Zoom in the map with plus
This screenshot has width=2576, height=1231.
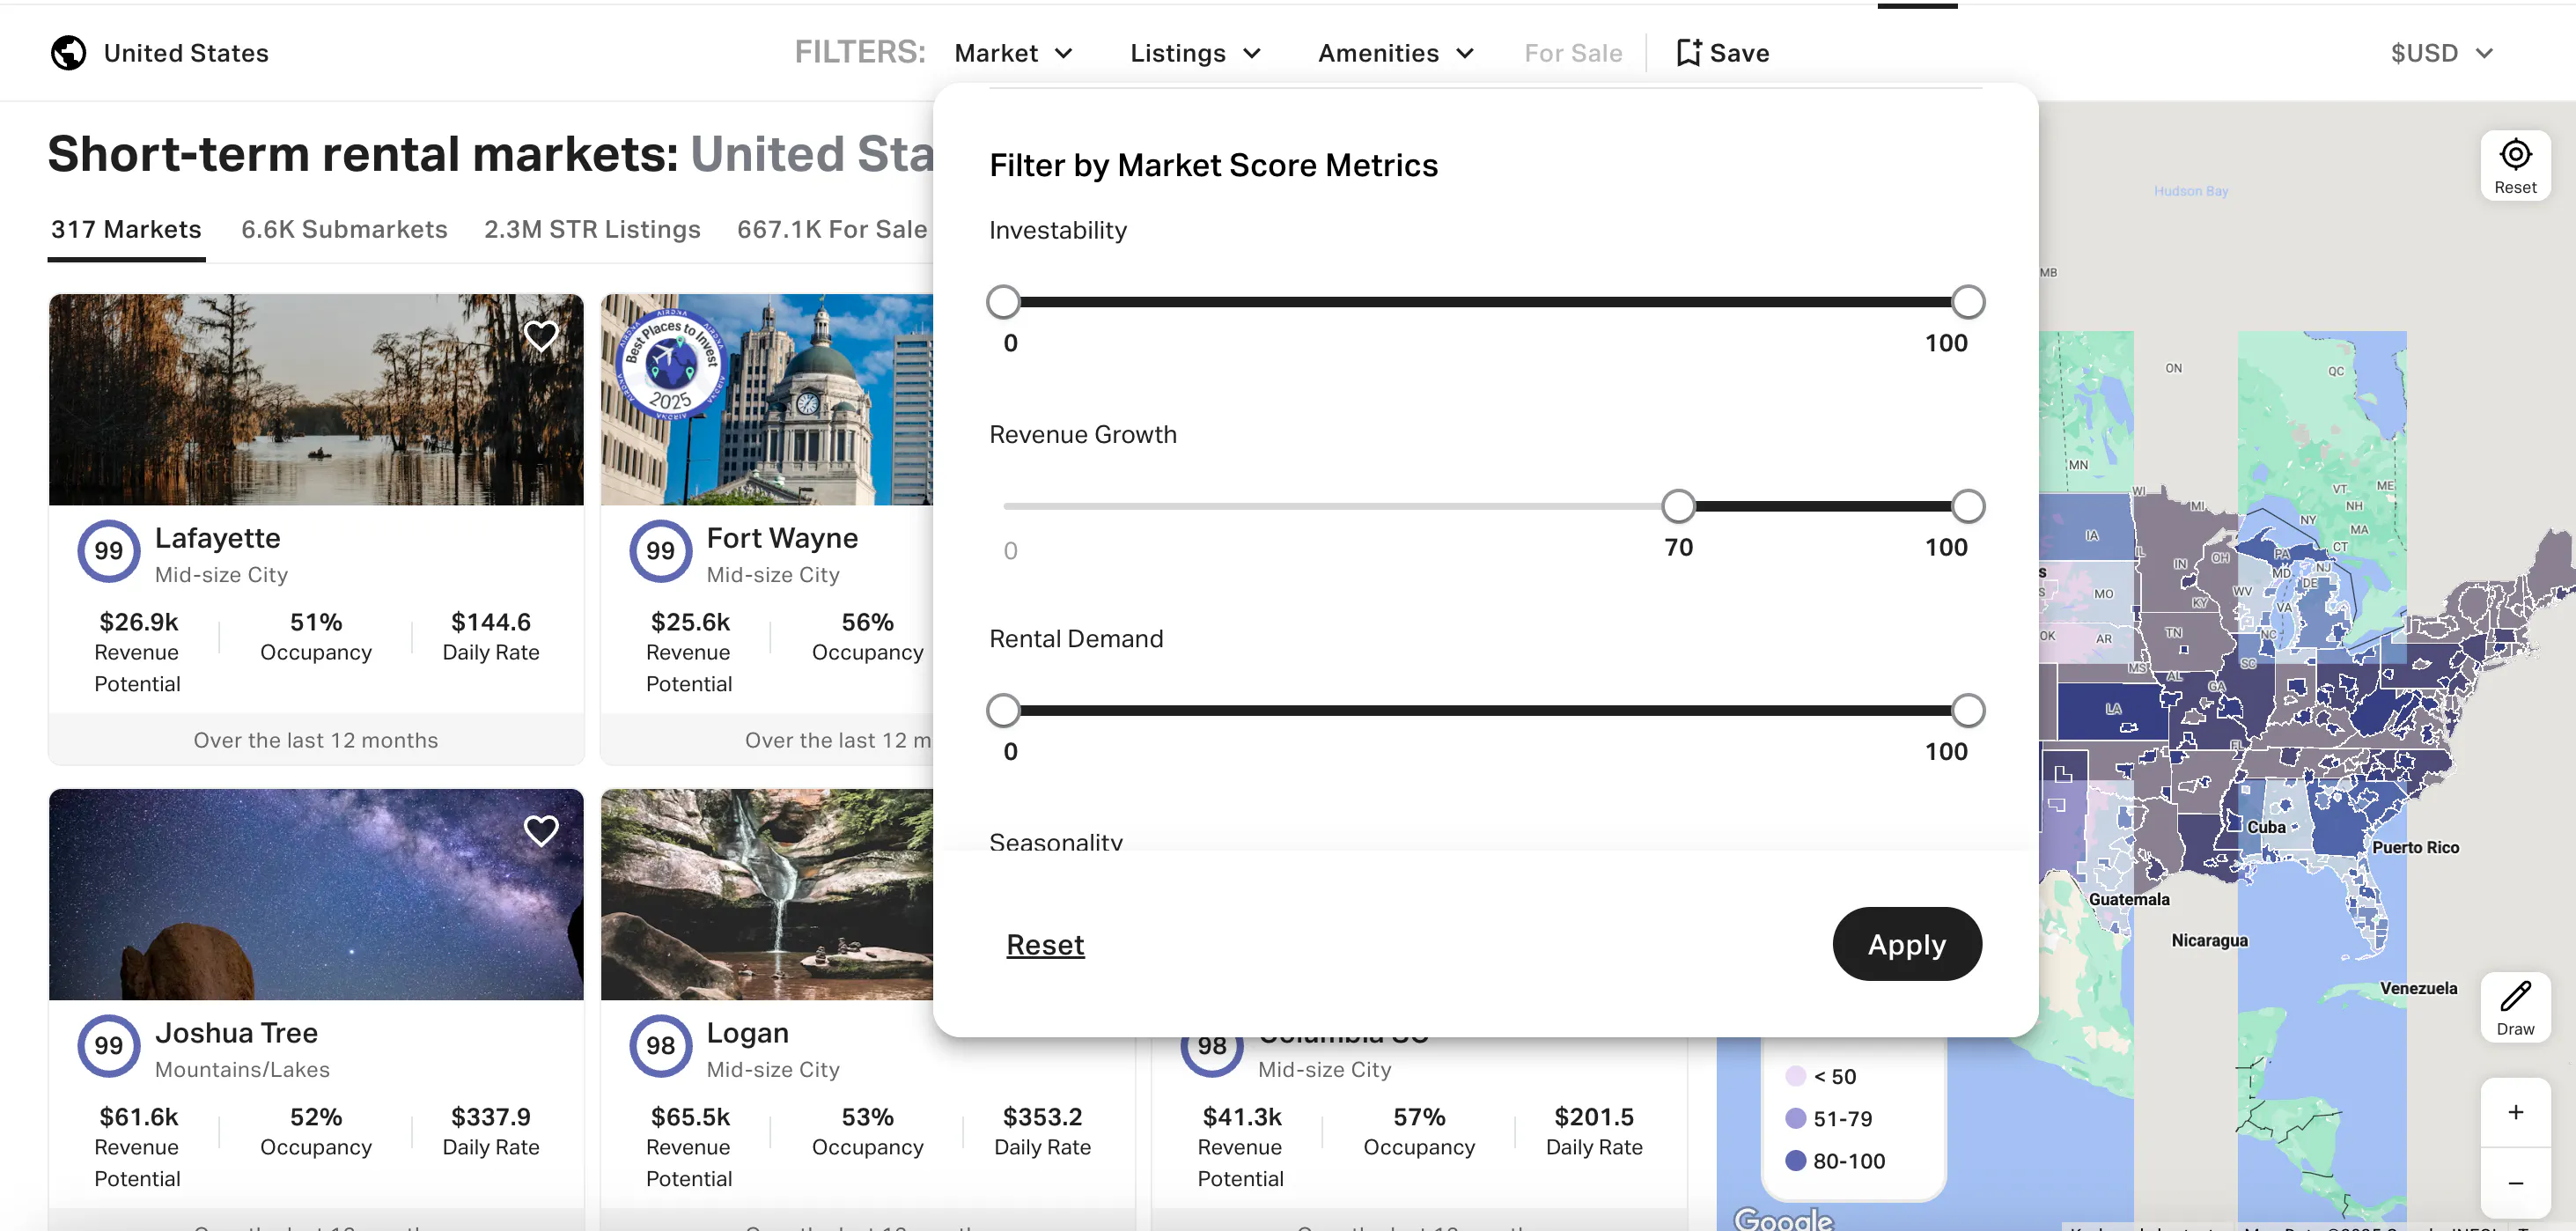point(2515,1112)
